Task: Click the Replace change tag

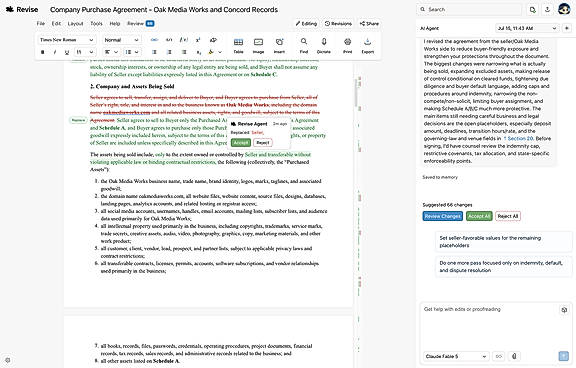Action: [x=78, y=120]
